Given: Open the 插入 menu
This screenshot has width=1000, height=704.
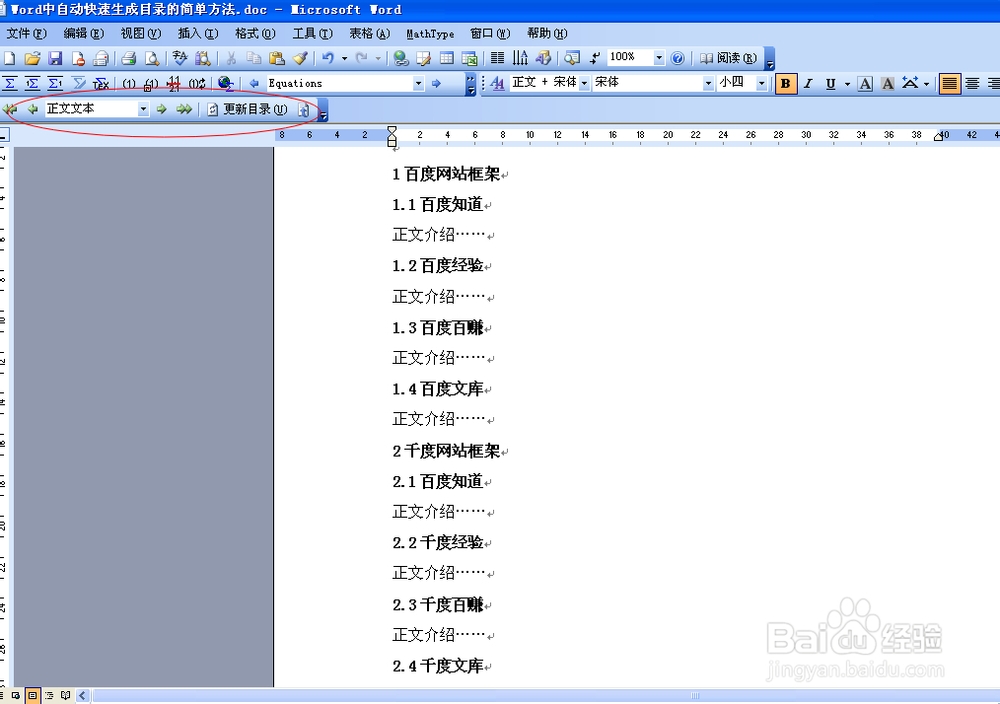Looking at the screenshot, I should [x=198, y=33].
